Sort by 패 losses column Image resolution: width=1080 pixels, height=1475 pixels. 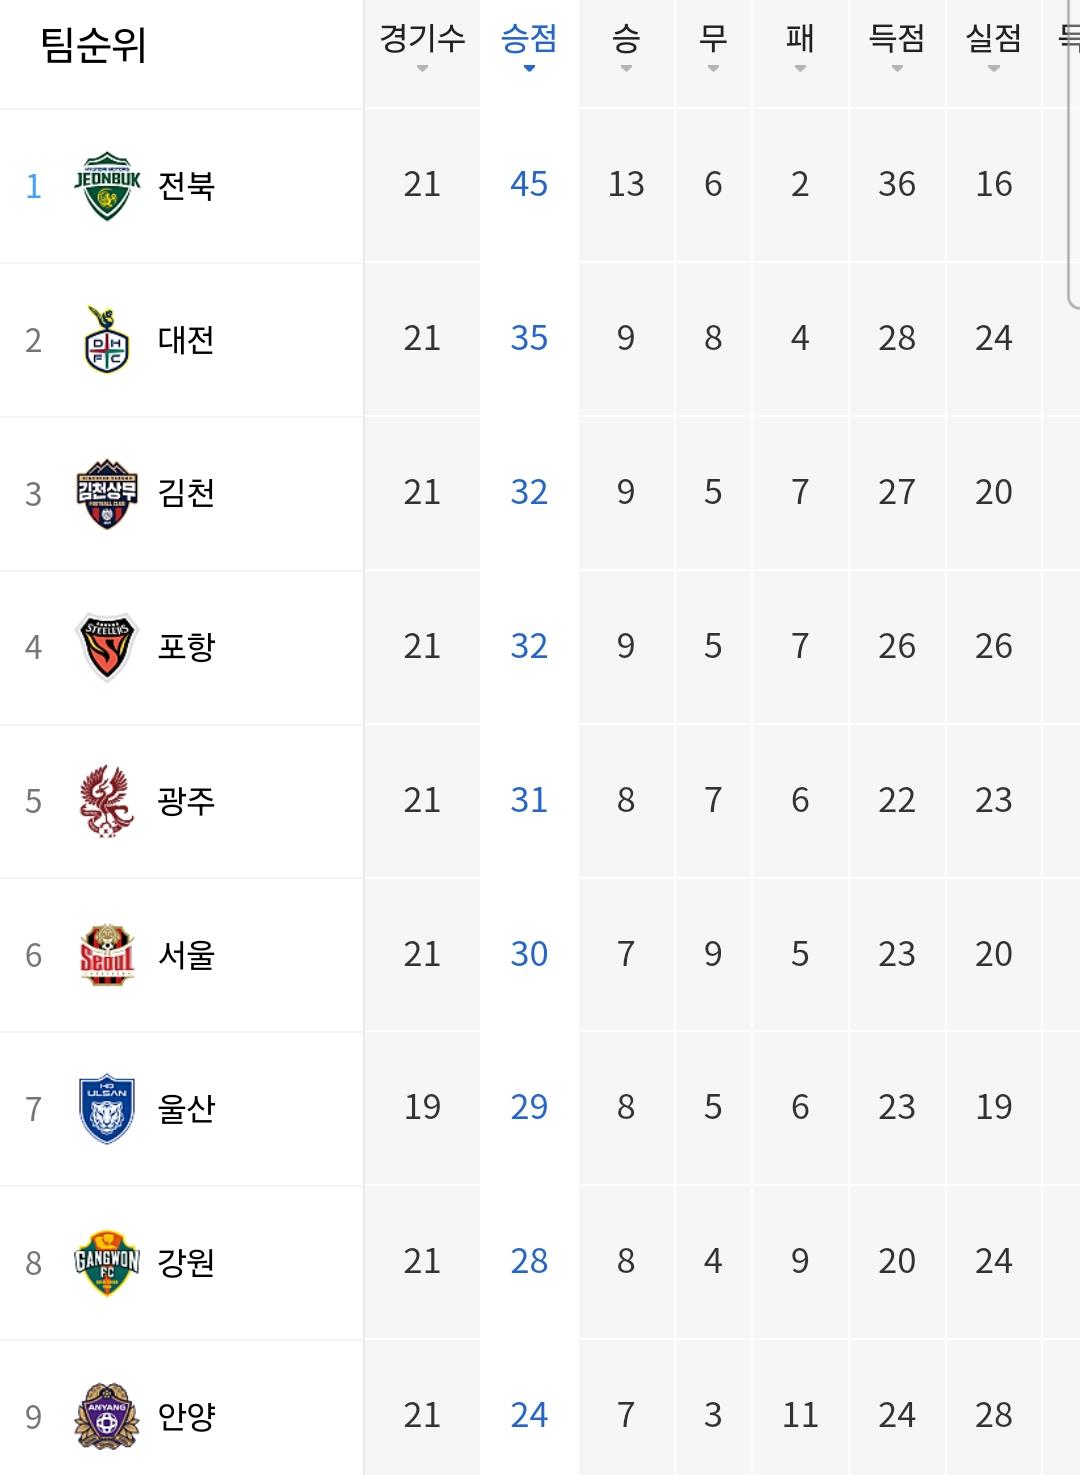800,46
